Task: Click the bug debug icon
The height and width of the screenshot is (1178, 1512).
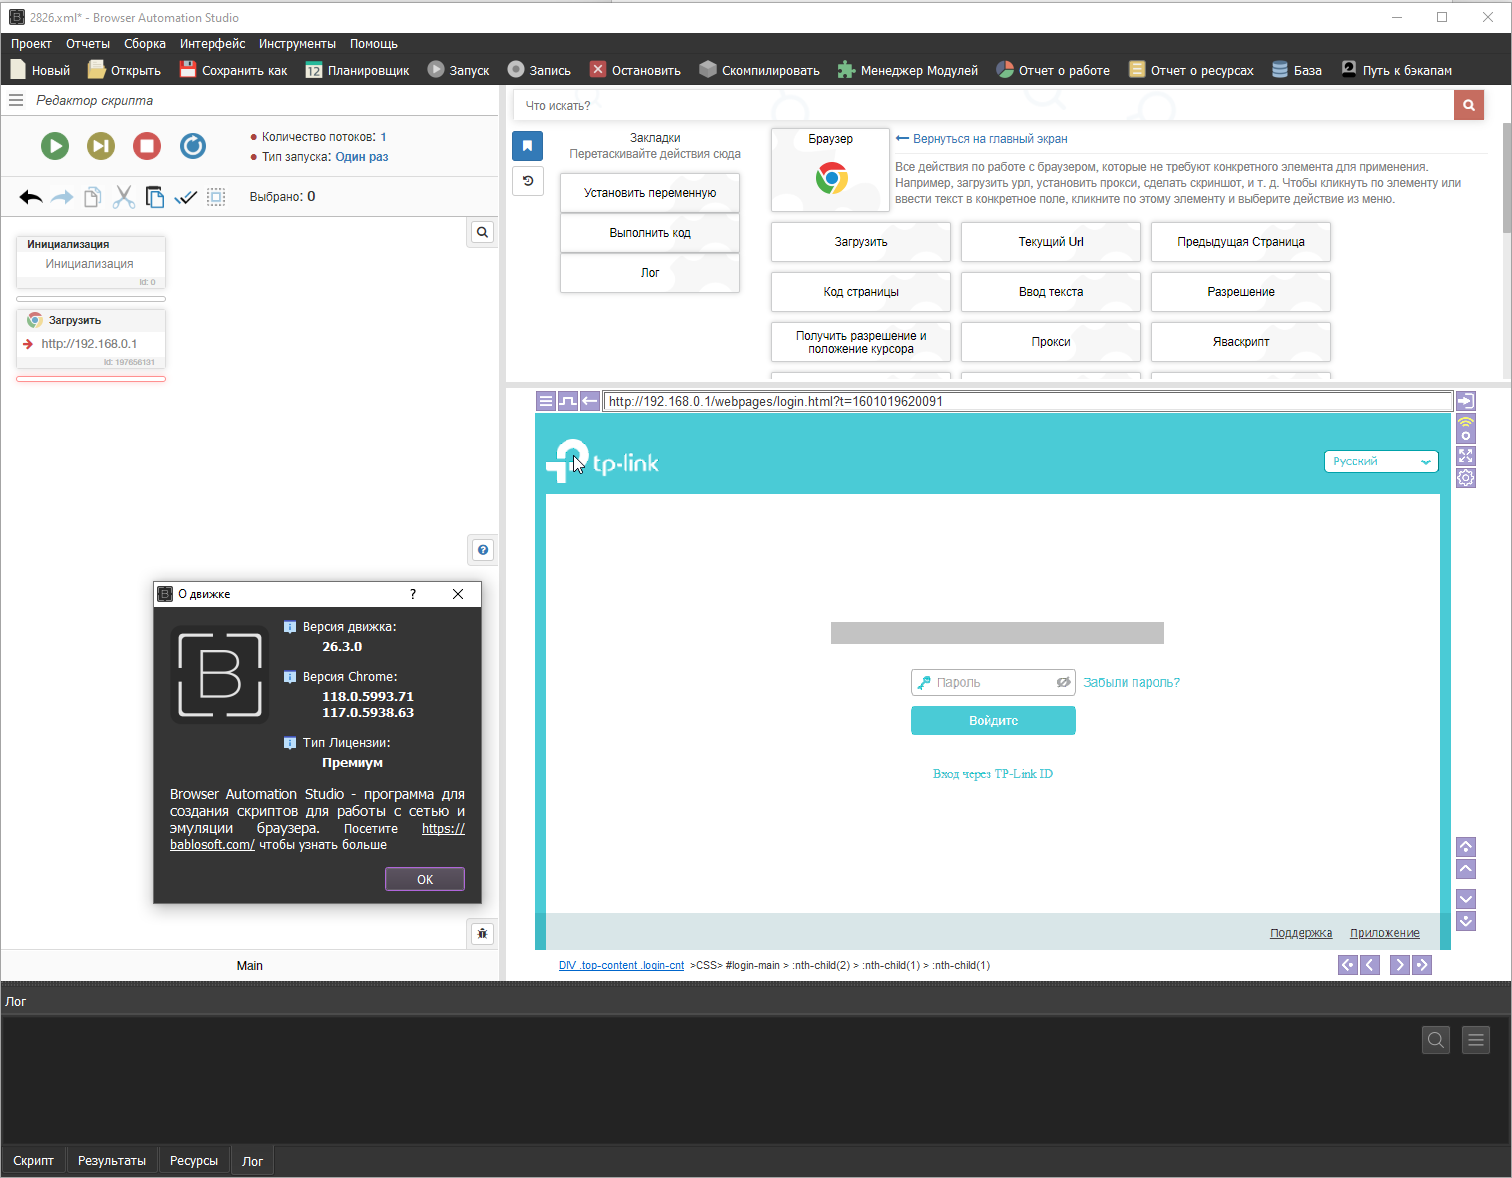Action: point(483,934)
